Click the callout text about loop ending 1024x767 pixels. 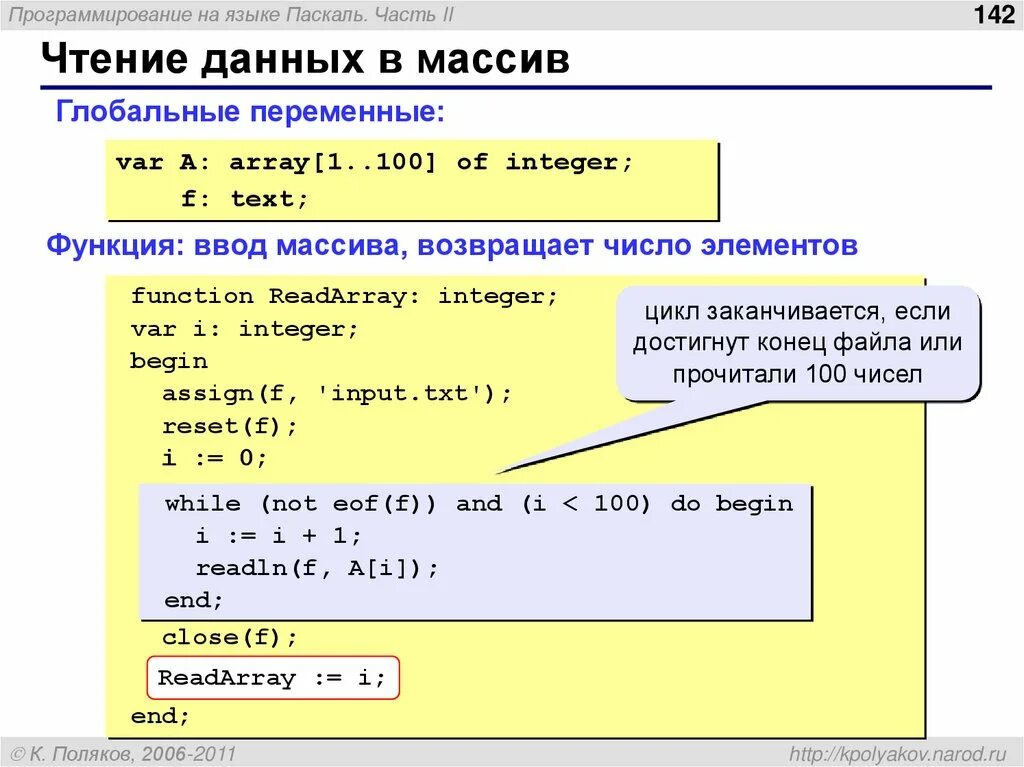[x=797, y=343]
